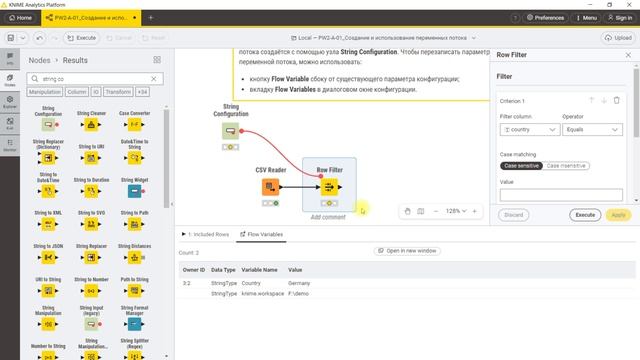This screenshot has width=640, height=360.
Task: Open zoom level 128% dropdown
Action: pyautogui.click(x=456, y=211)
